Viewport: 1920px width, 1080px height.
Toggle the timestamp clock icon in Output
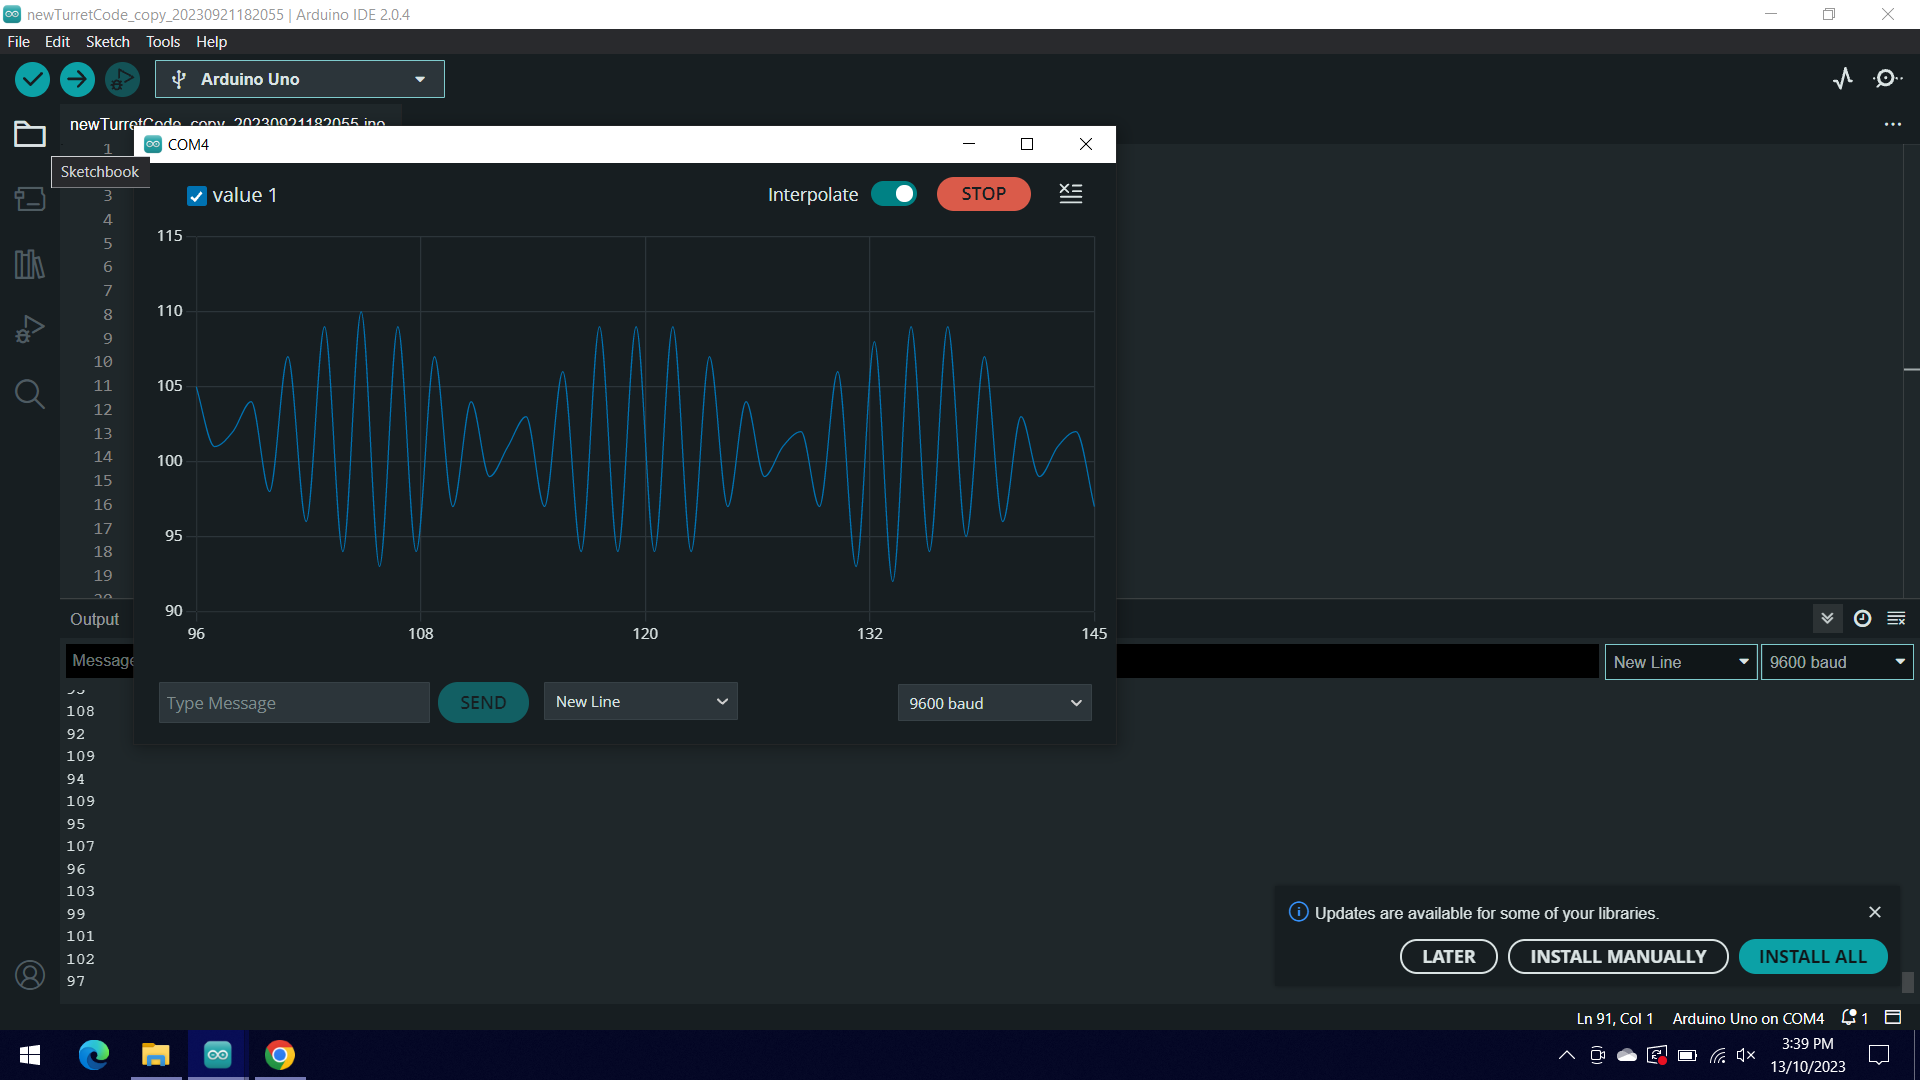pos(1862,619)
